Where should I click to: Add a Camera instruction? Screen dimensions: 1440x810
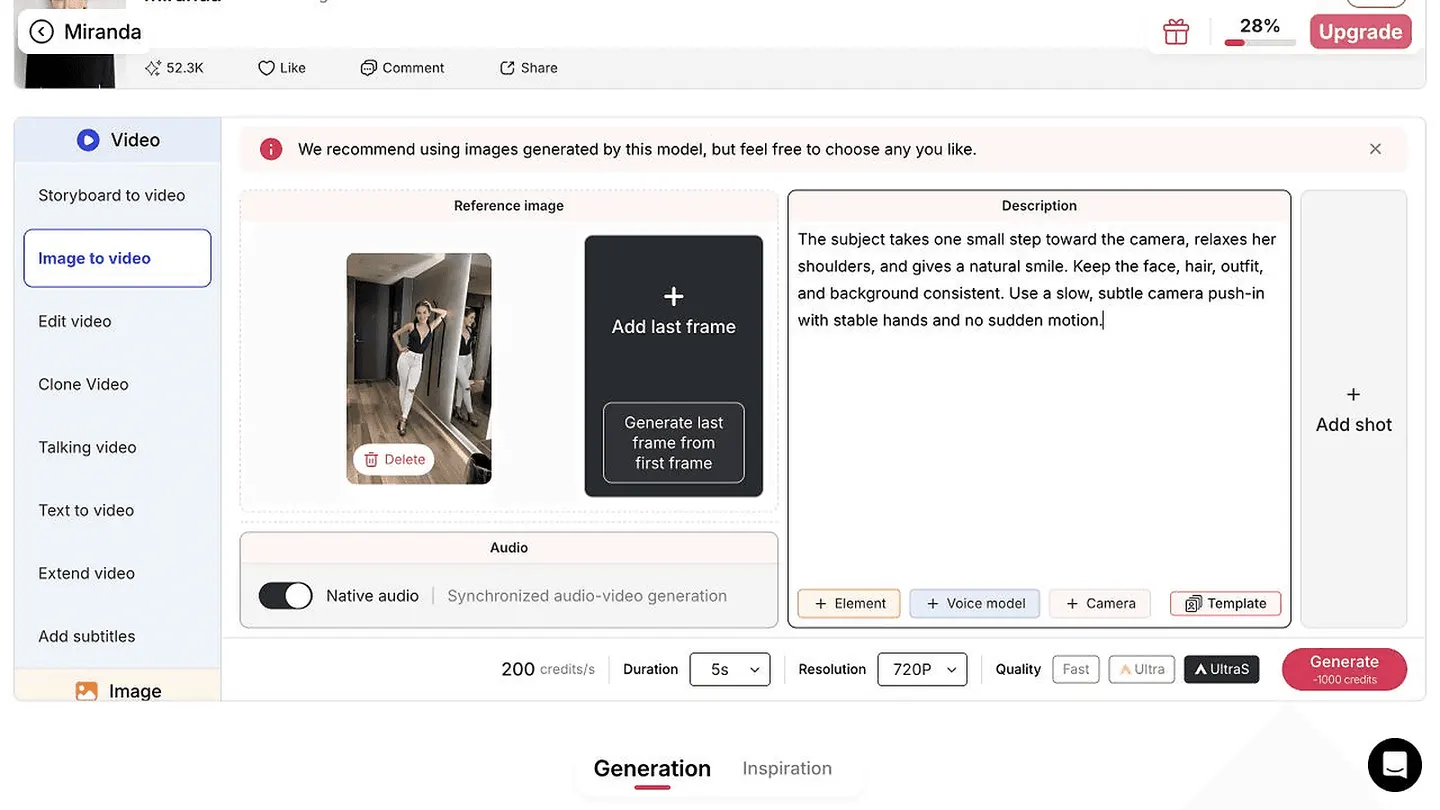(1100, 603)
